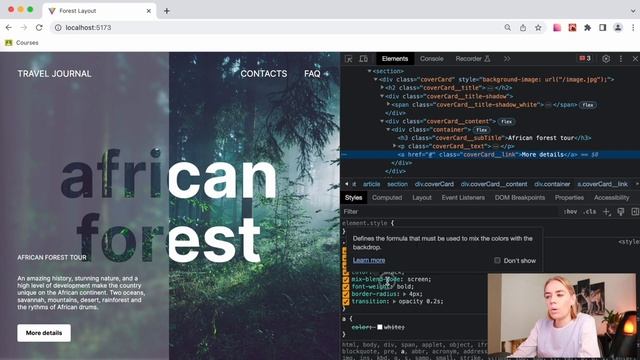Image resolution: width=640 pixels, height=360 pixels.
Task: Click the new style rule plus icon
Action: (x=607, y=211)
